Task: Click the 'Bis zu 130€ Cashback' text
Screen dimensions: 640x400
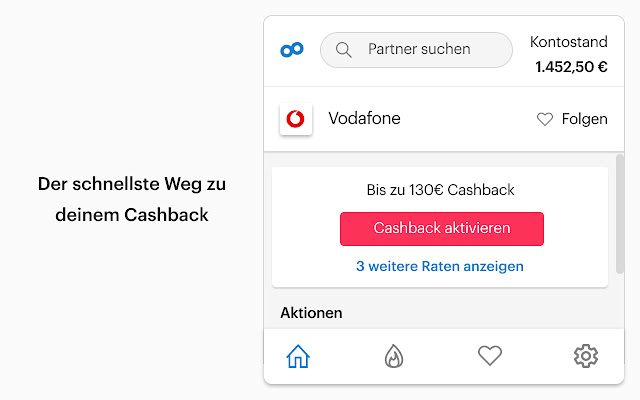Action: 440,190
